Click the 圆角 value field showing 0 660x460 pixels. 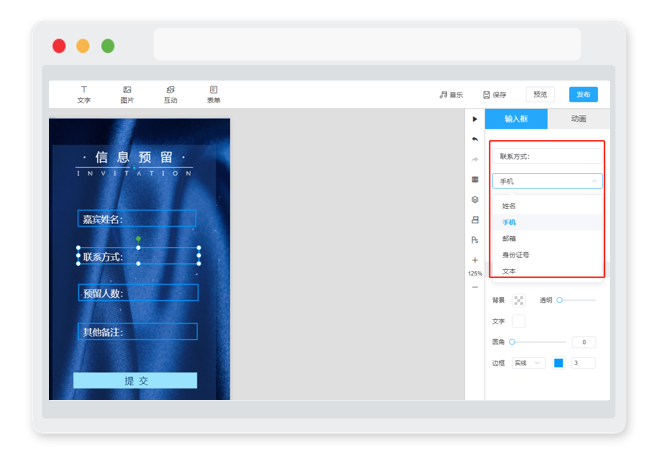[x=583, y=342]
